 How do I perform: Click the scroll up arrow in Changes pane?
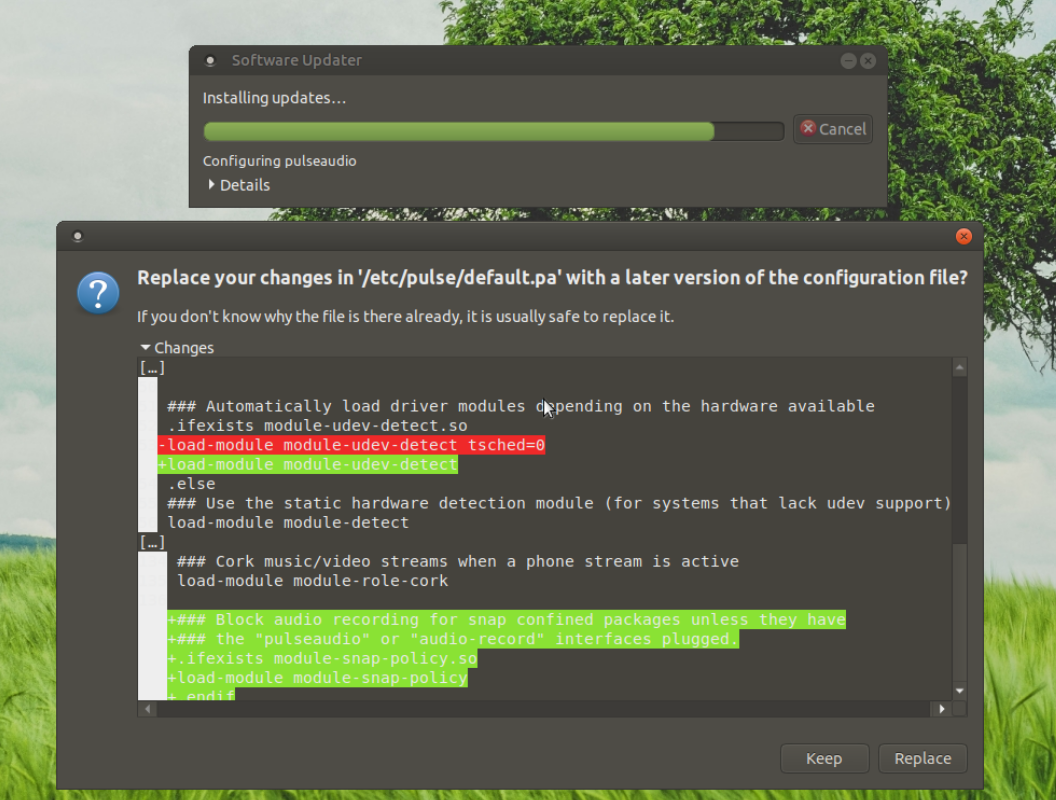960,368
